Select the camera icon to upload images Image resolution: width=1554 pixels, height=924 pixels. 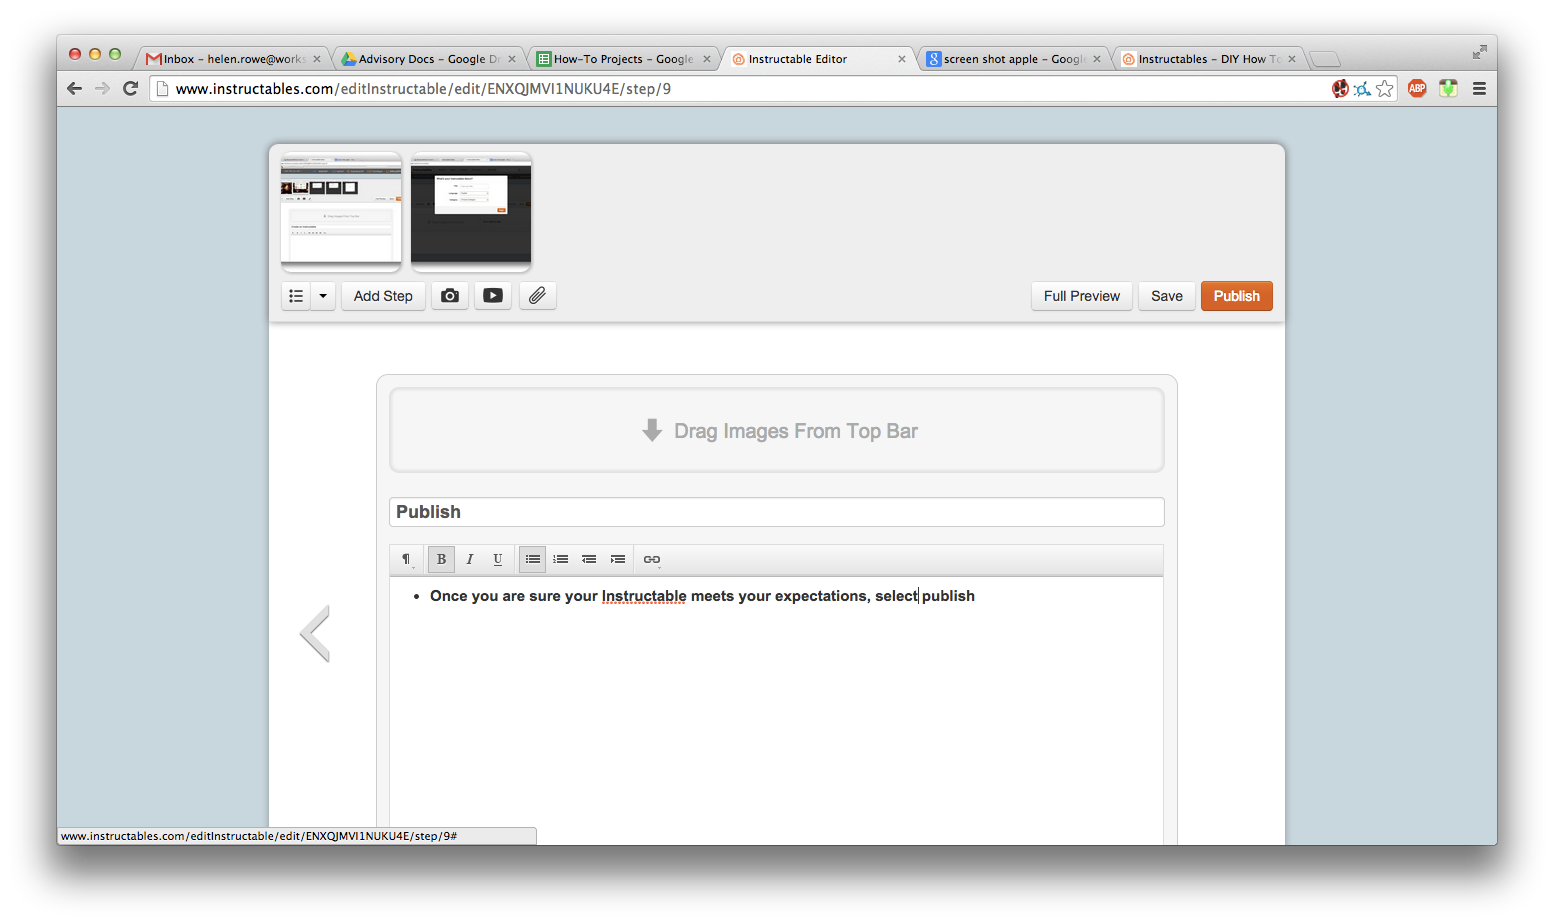coord(449,295)
